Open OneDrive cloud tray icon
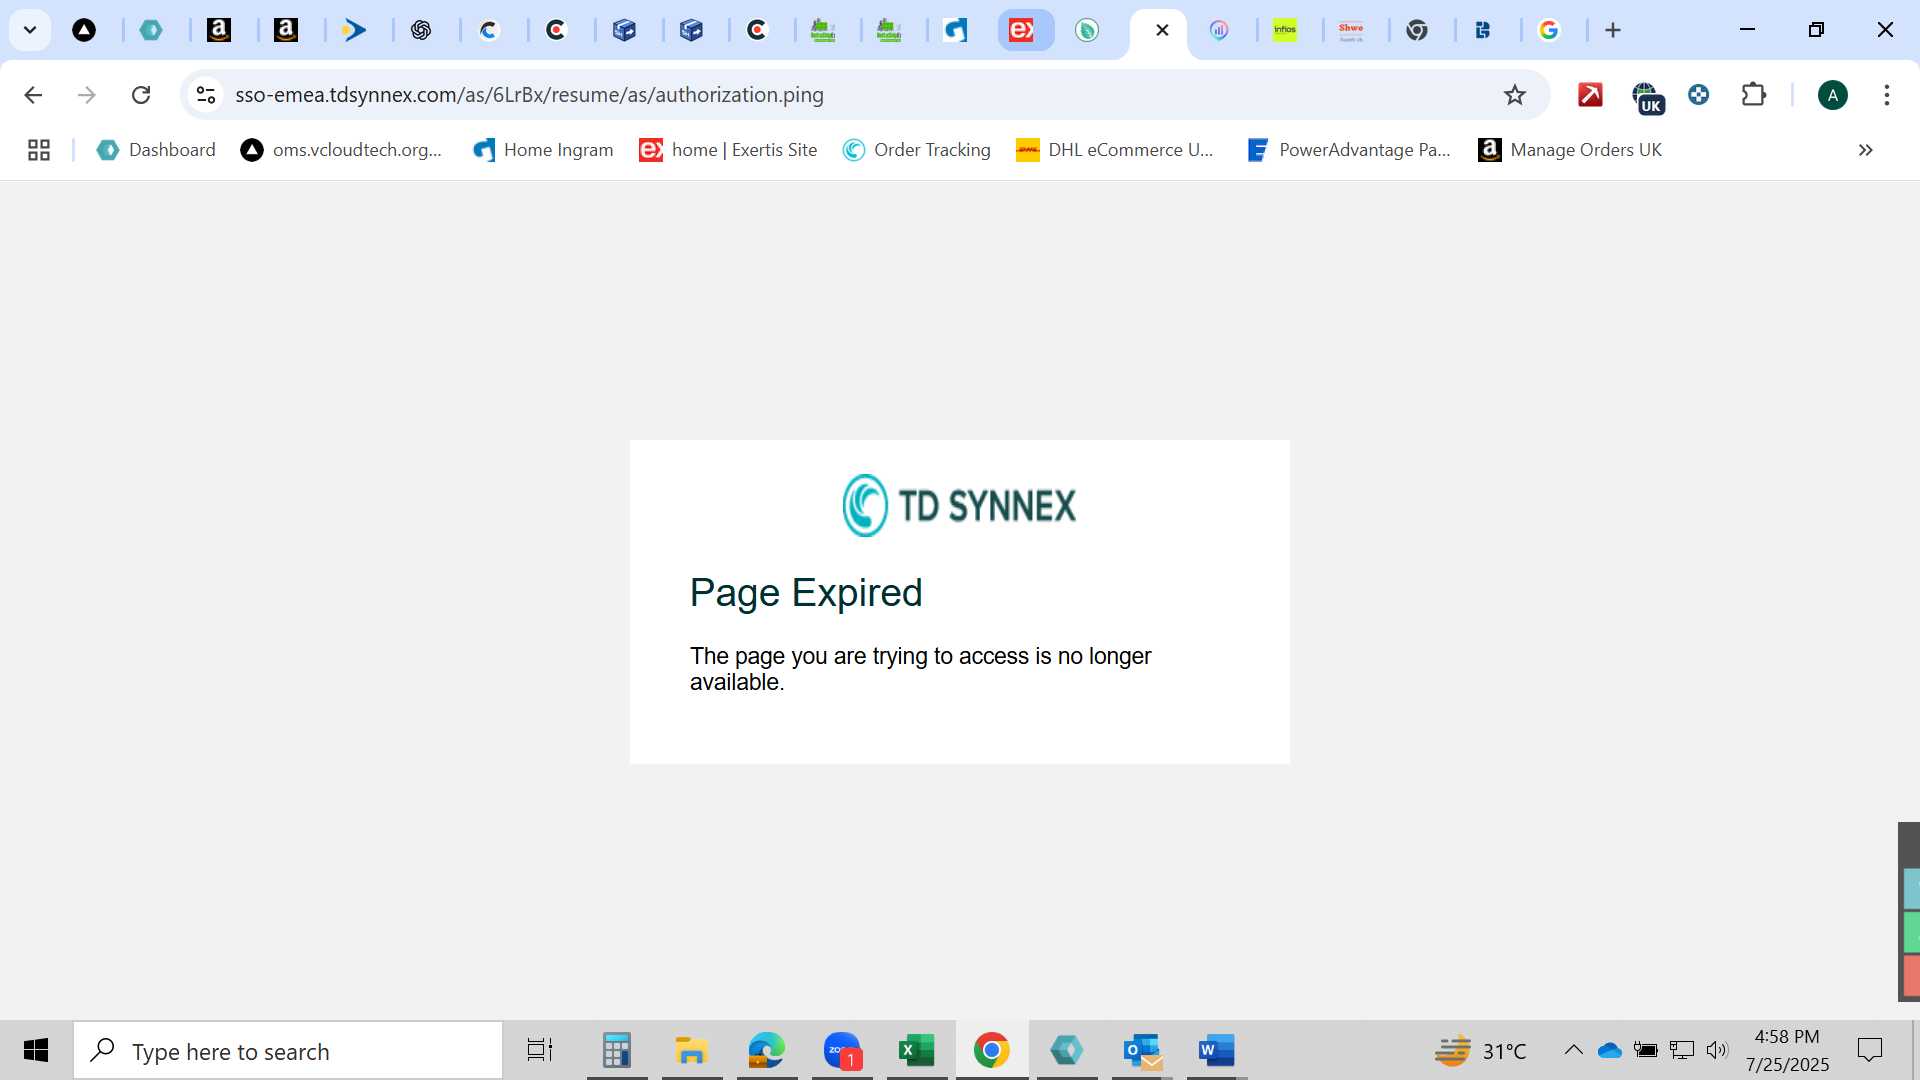 pos(1609,1050)
